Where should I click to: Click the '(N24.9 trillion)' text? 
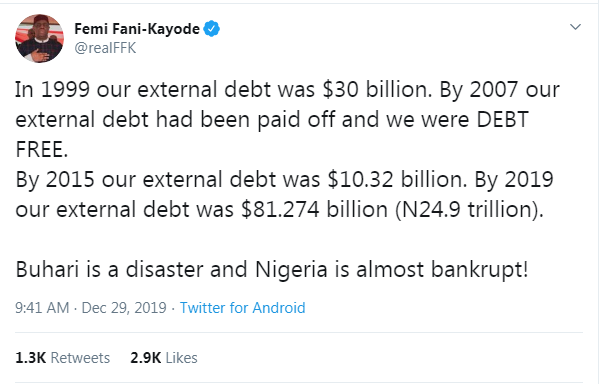(x=470, y=210)
